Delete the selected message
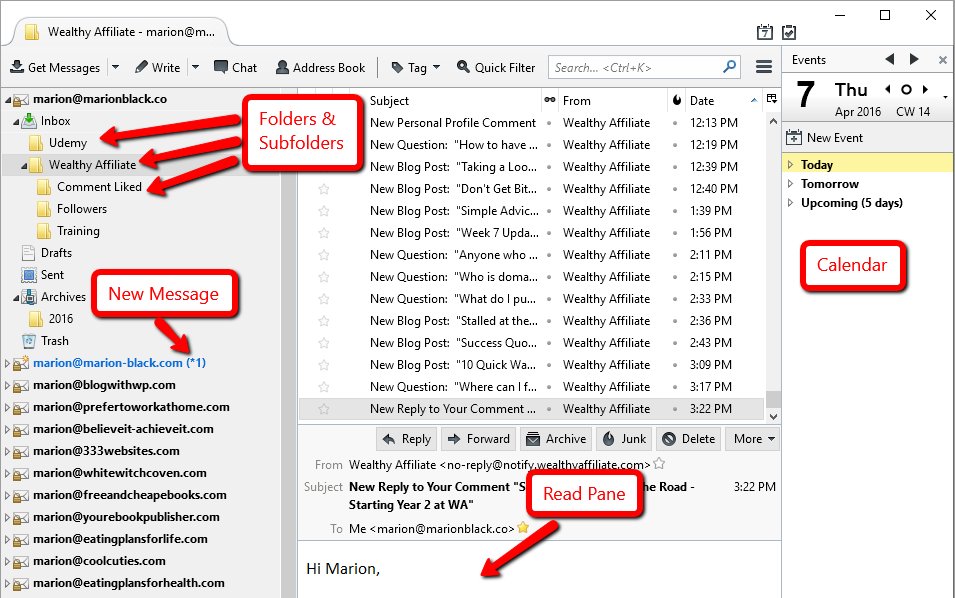 (x=689, y=438)
